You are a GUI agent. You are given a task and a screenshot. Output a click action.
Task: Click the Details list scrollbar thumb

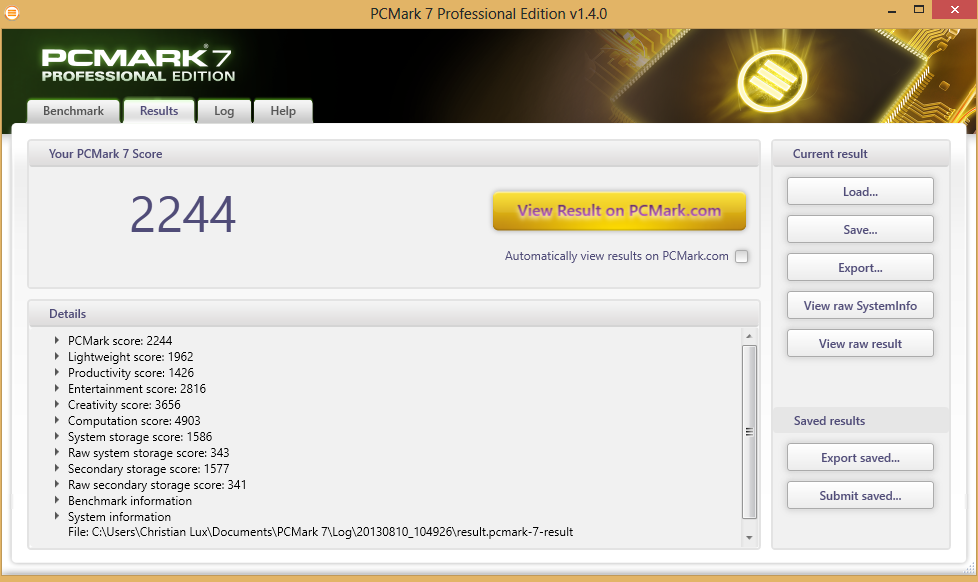click(x=749, y=432)
